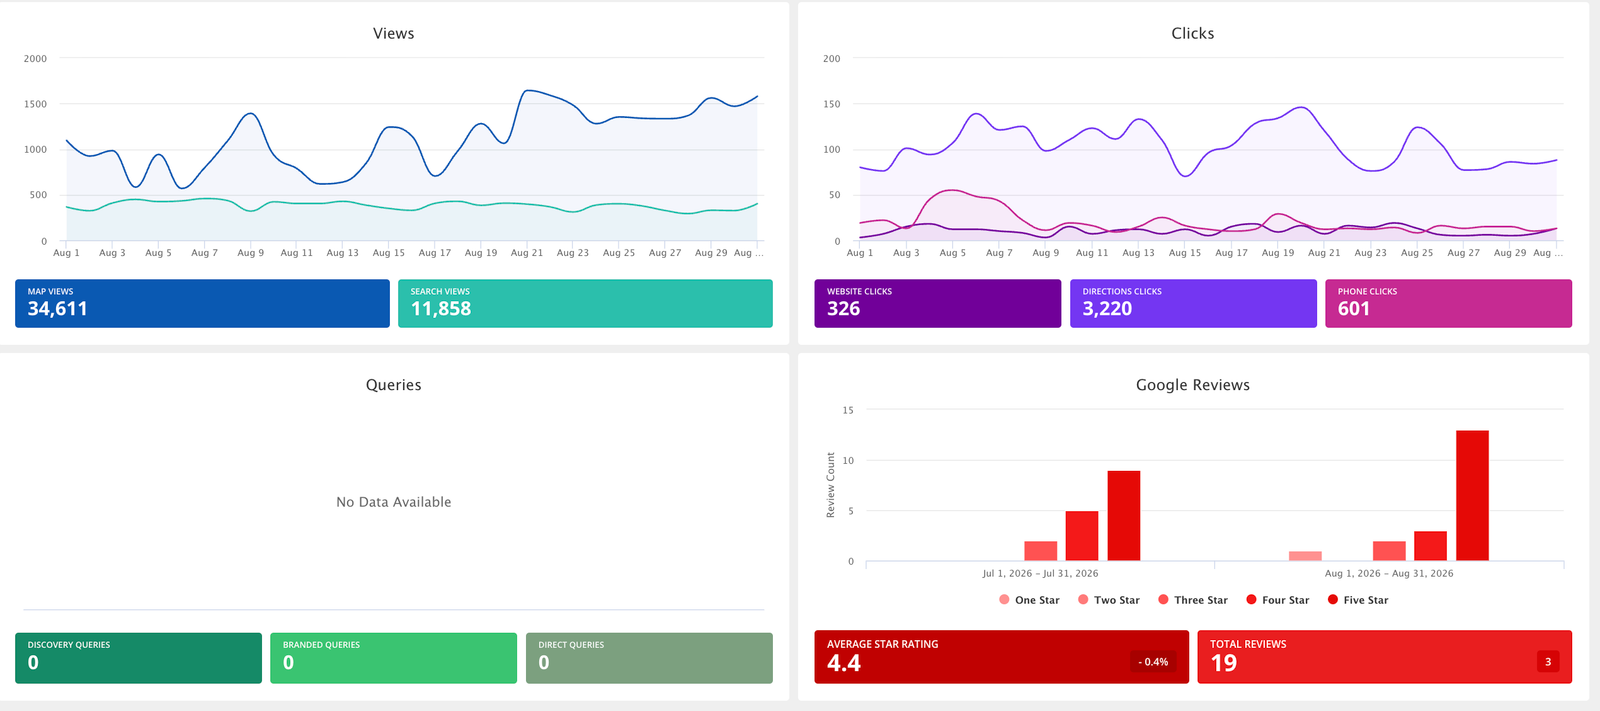
Task: Click the 326 website clicks value
Action: pyautogui.click(x=844, y=309)
